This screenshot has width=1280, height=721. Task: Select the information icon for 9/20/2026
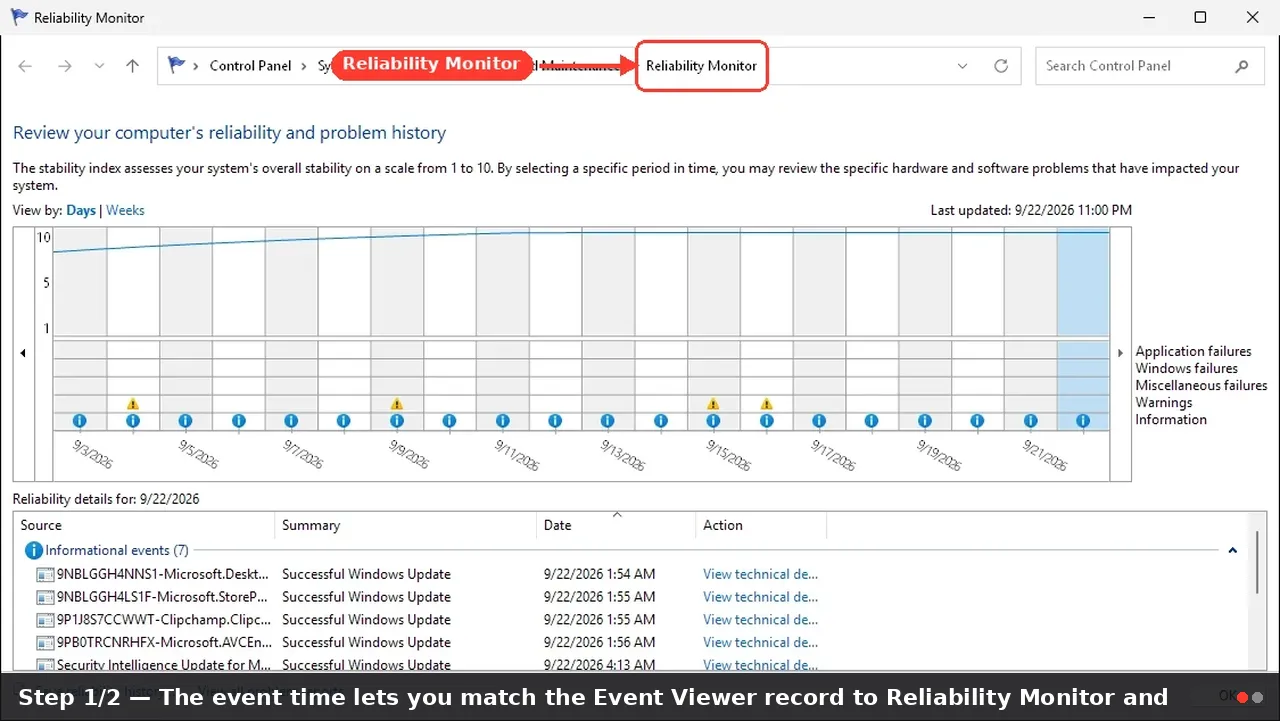[x=977, y=421]
